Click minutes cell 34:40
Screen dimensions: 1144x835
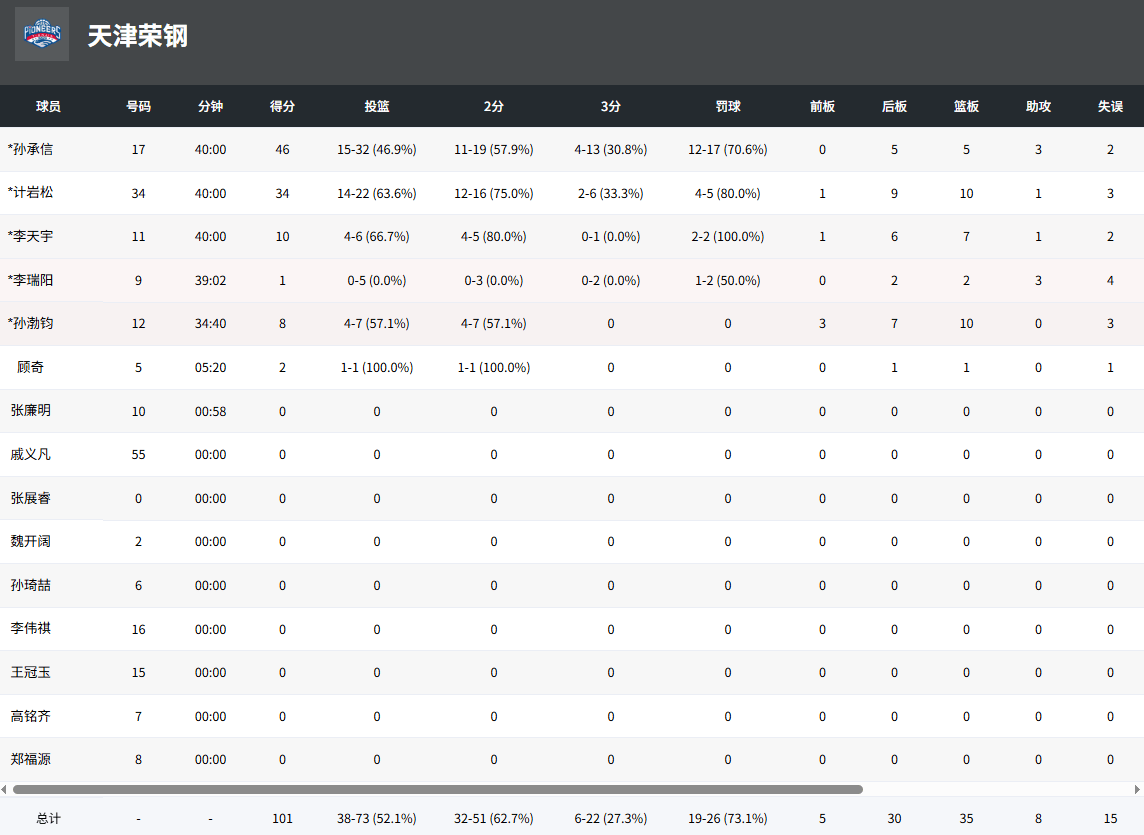[x=210, y=323]
